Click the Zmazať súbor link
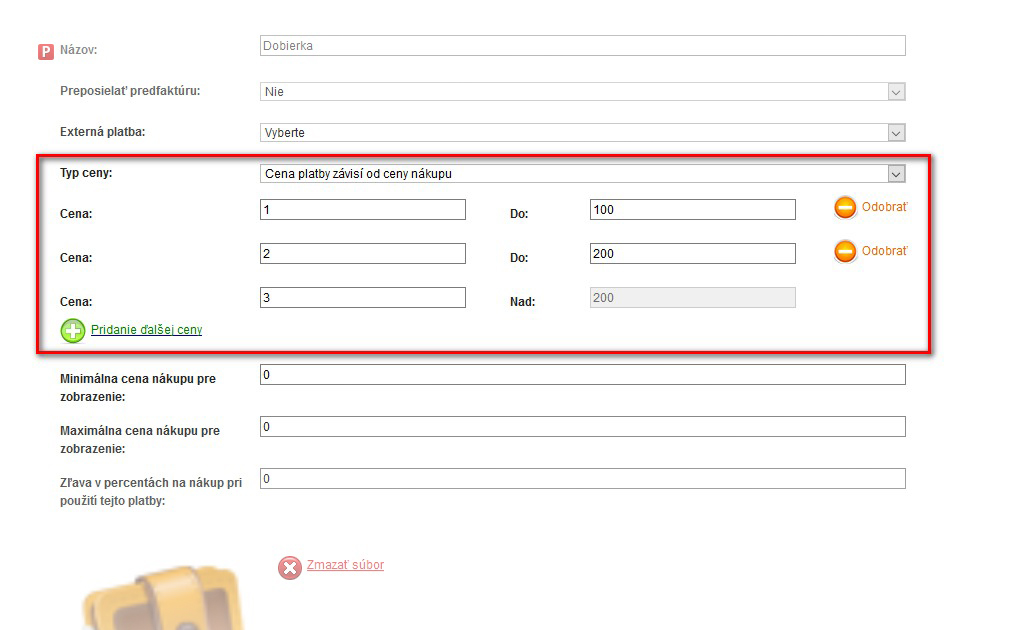Screen dimensions: 1015x630 (345, 565)
